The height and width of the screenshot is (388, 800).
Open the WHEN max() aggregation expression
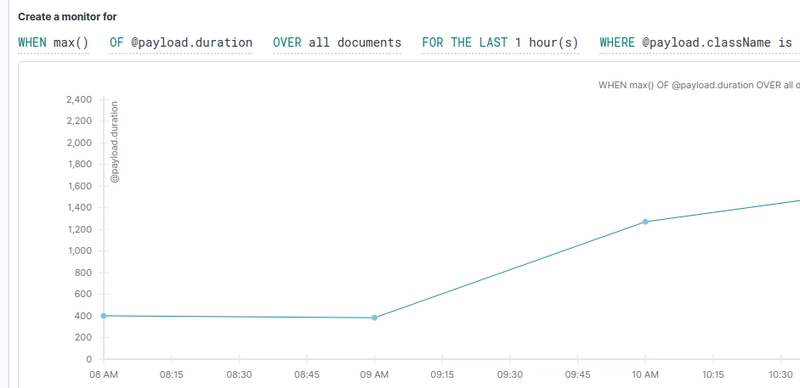pyautogui.click(x=53, y=42)
